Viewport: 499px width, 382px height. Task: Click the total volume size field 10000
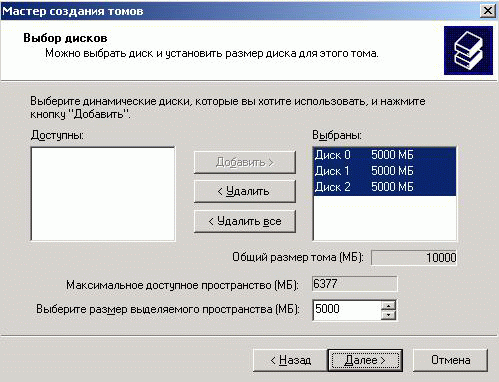(414, 258)
